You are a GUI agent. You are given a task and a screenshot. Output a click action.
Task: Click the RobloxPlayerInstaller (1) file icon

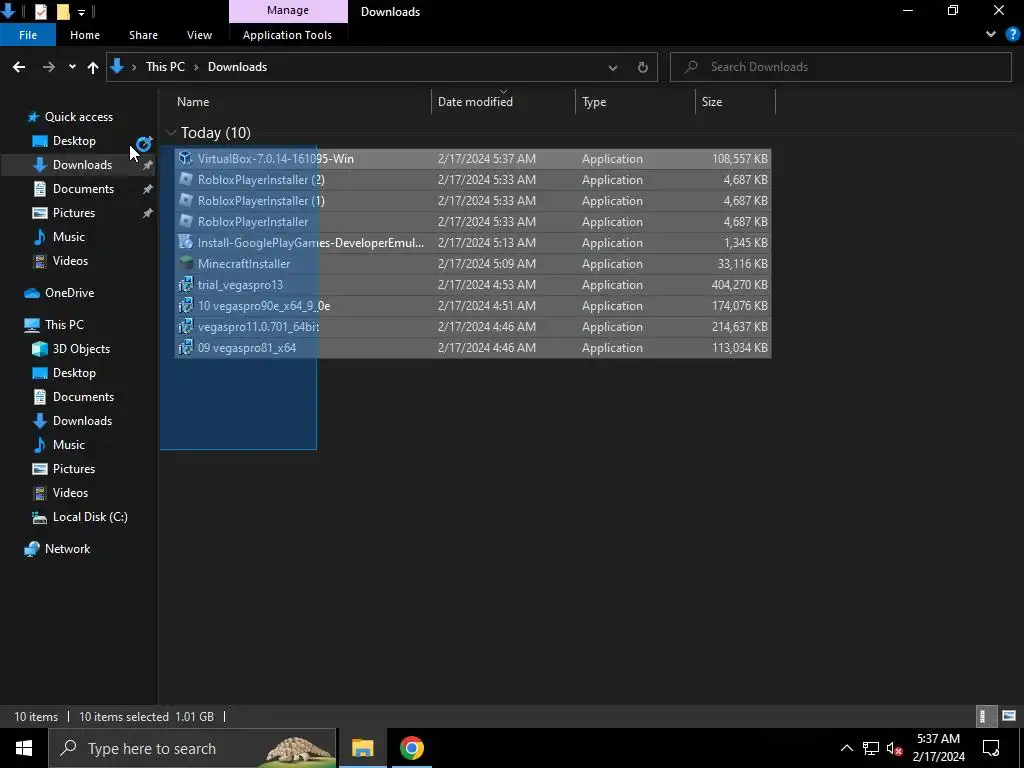(186, 200)
